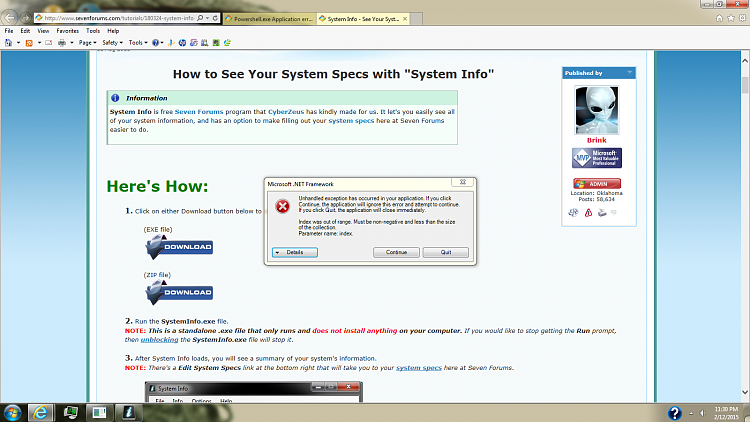Open the address bar autocomplete dropdown arrow
Image resolution: width=750 pixels, height=422 pixels.
(208, 18)
